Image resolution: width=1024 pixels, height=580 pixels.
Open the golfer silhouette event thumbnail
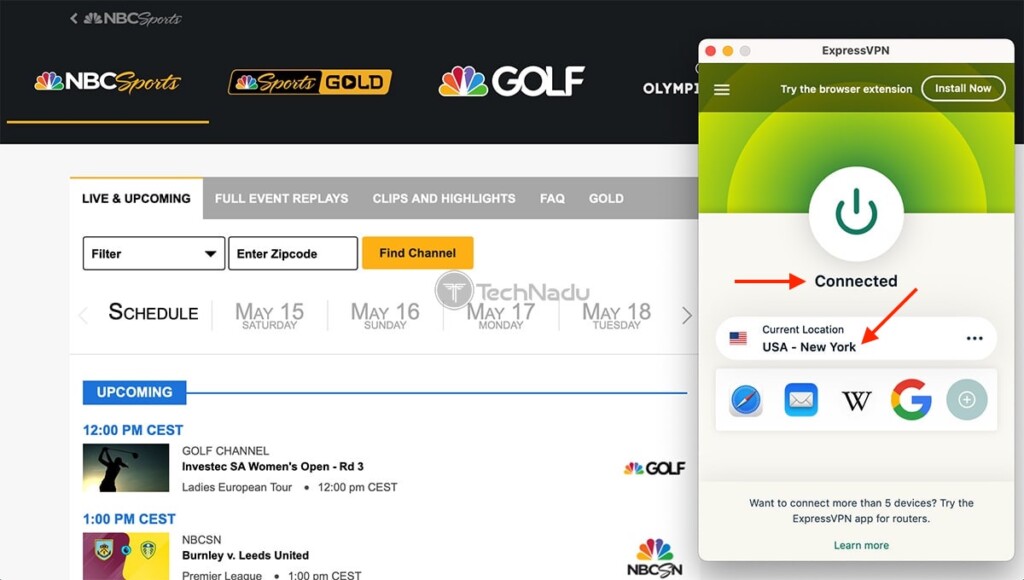126,468
